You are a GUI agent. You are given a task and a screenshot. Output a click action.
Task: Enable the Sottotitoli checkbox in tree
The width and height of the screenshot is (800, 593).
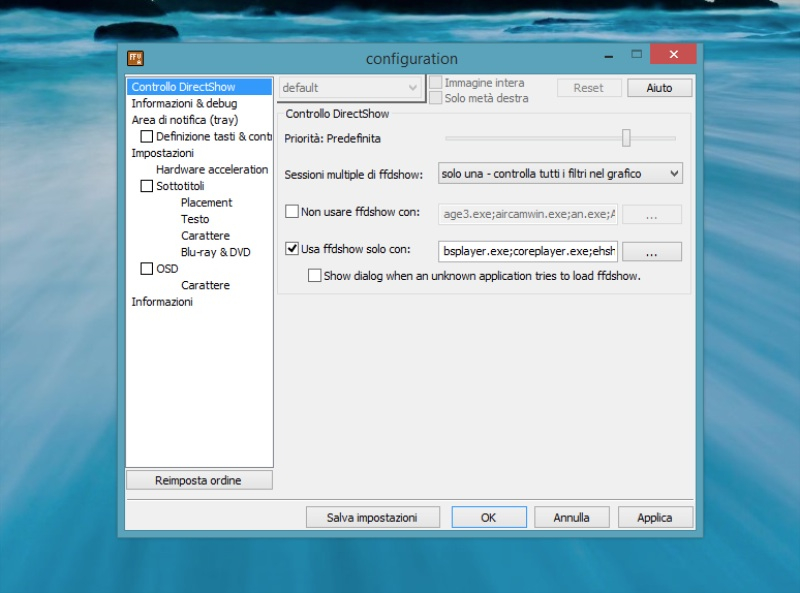[x=147, y=186]
